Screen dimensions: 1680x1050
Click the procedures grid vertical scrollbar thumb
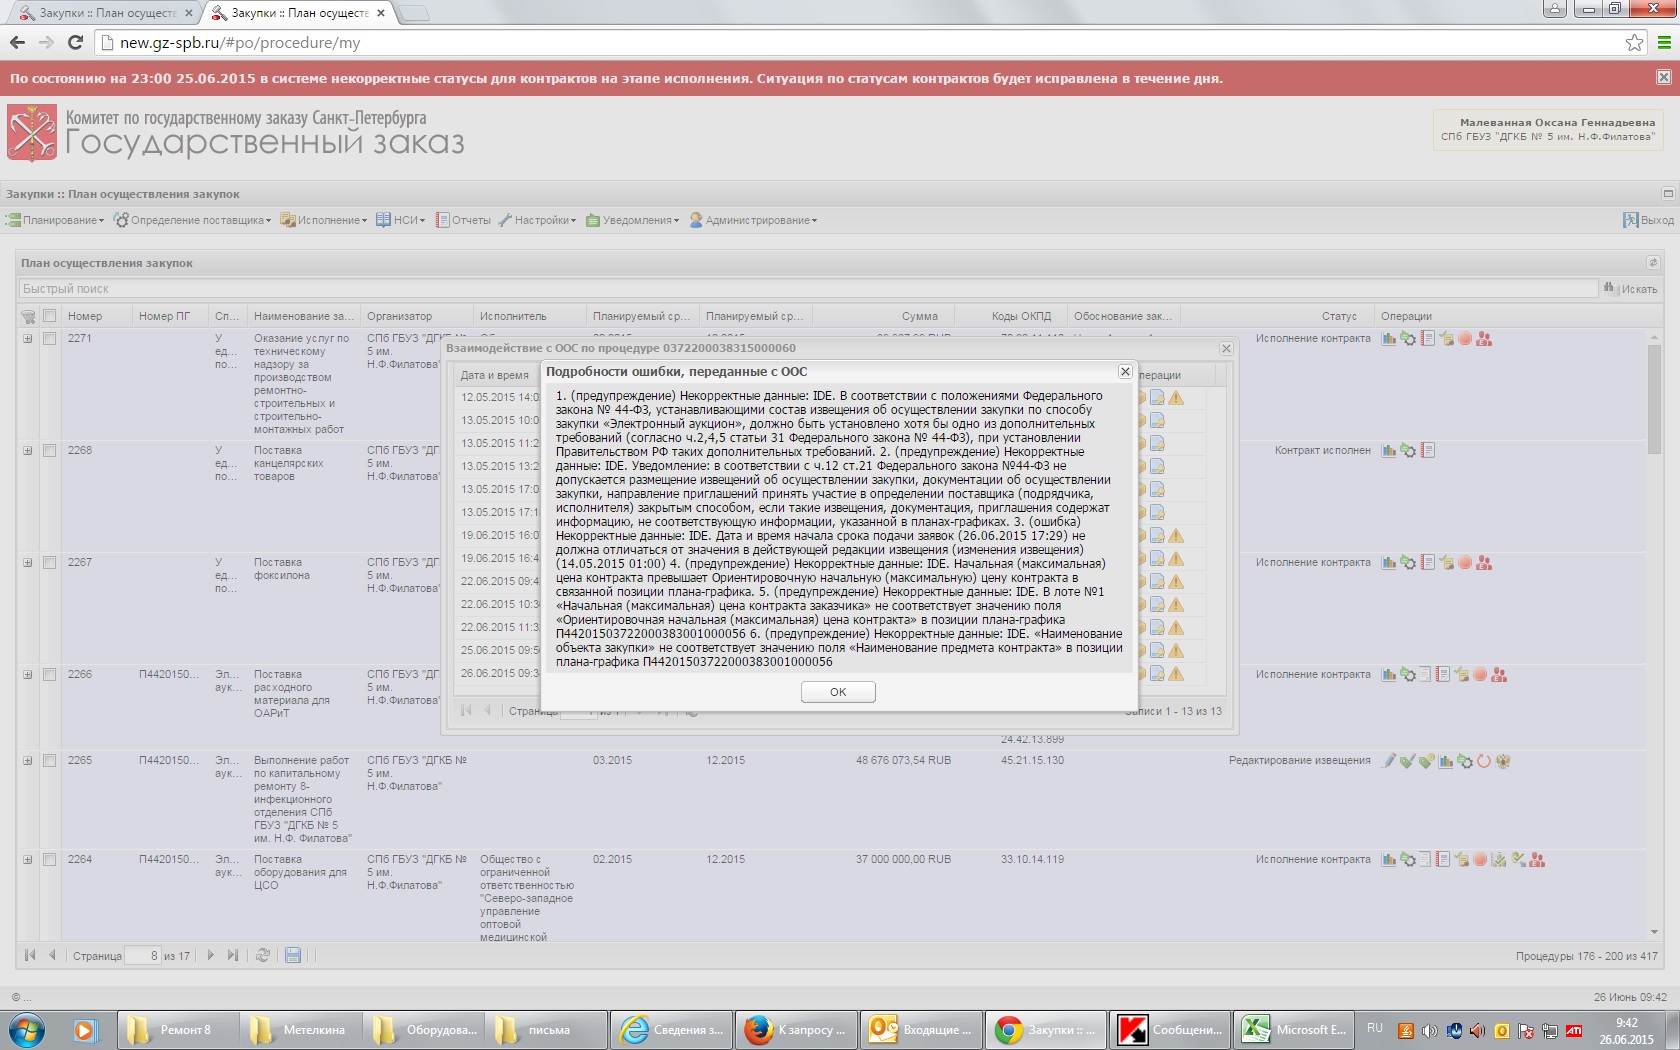1654,400
